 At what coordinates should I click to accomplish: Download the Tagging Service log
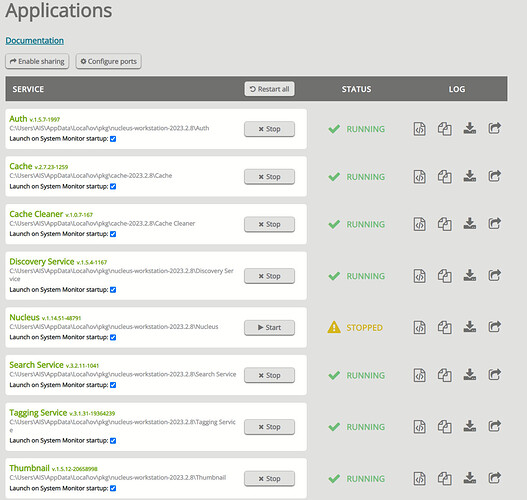pos(470,426)
